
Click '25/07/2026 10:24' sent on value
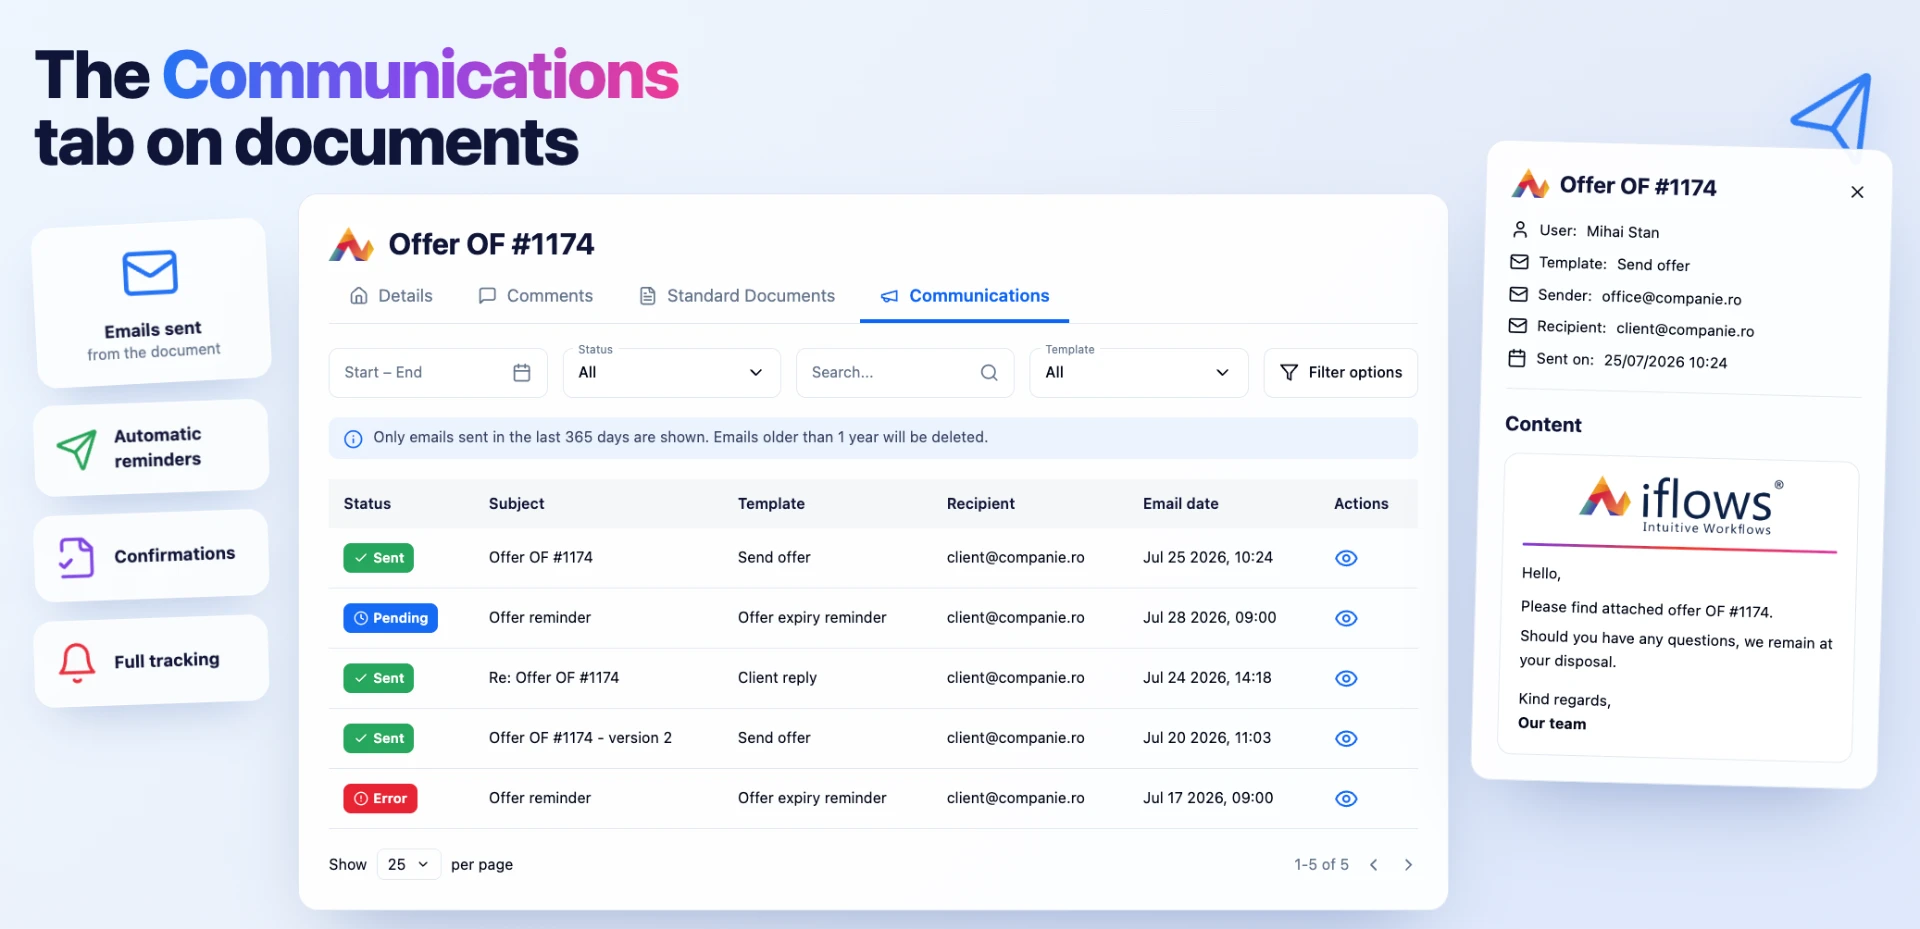[x=1665, y=362]
